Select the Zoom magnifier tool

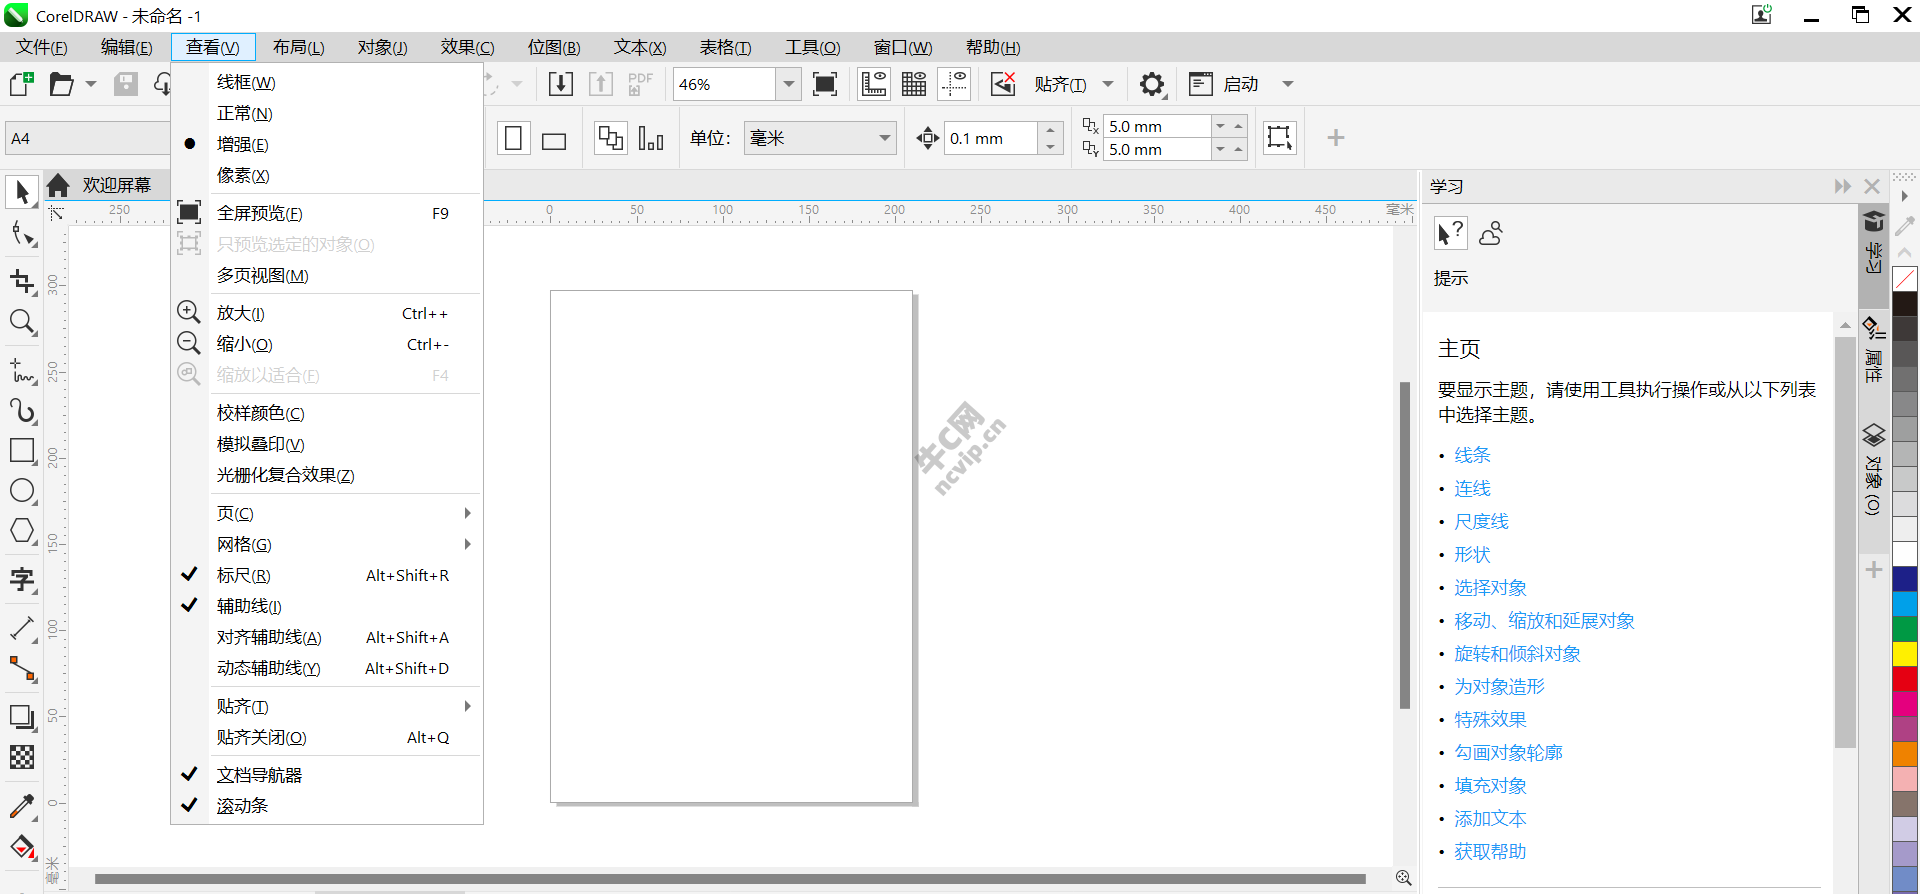coord(22,322)
